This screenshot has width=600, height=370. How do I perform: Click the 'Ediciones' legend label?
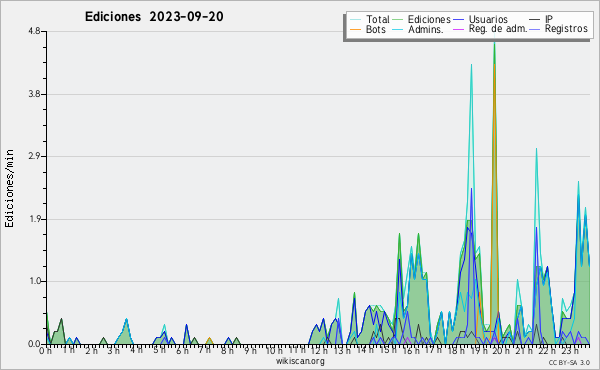coord(429,19)
